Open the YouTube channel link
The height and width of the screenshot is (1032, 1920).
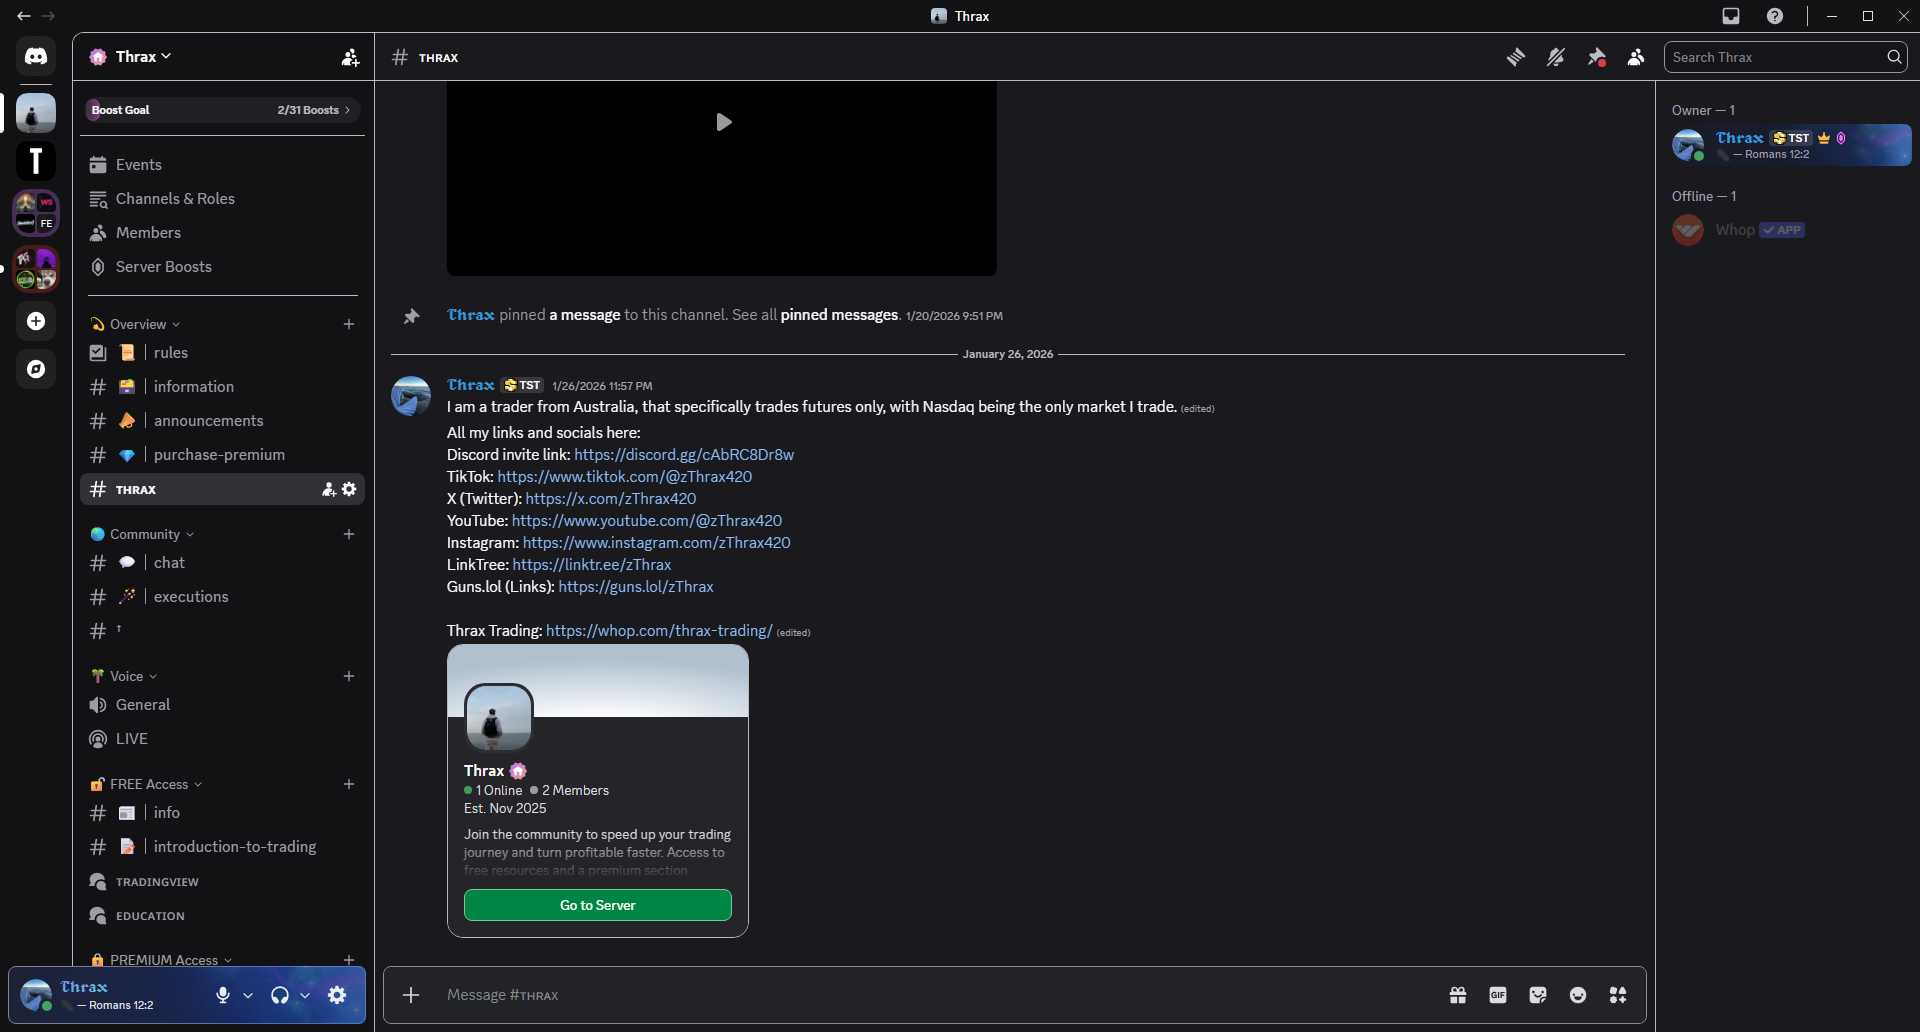(x=647, y=521)
